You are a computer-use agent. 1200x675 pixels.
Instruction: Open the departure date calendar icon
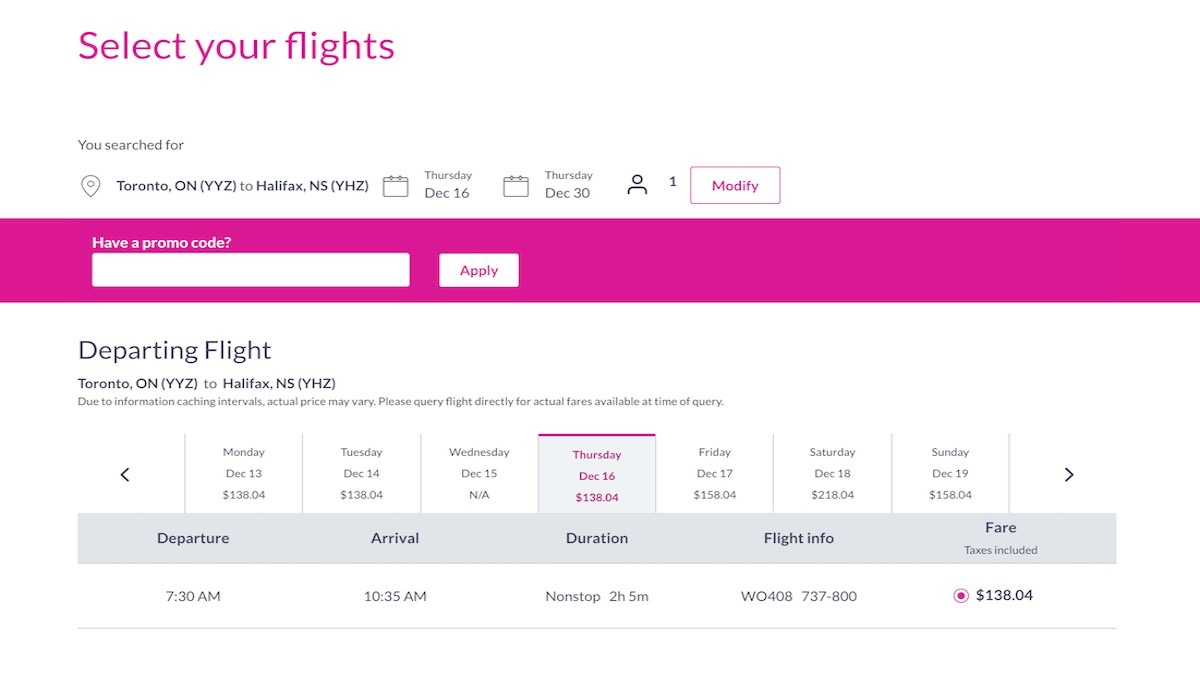click(396, 186)
